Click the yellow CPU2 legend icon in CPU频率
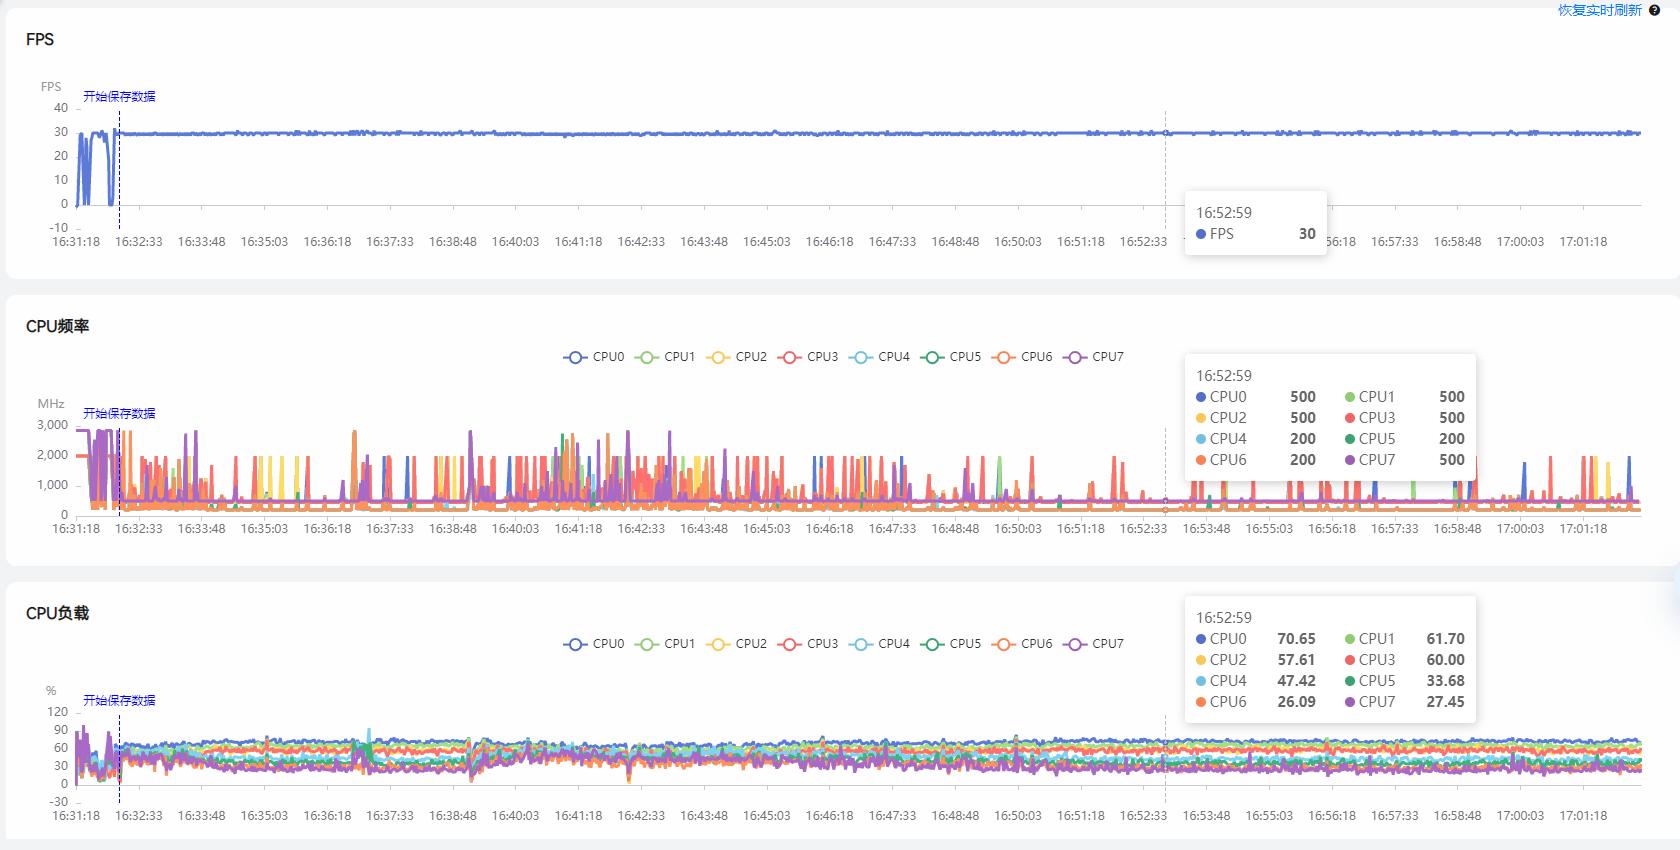 [x=718, y=357]
